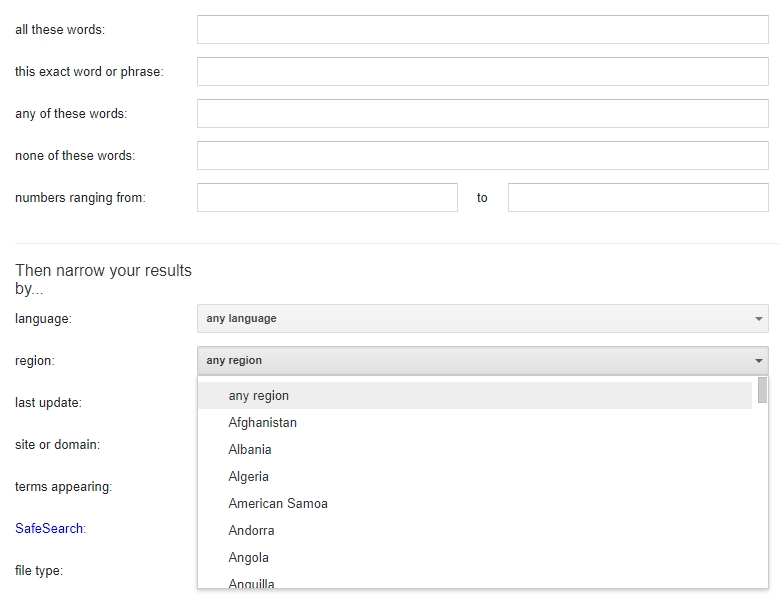Click the 'numbers ranging from' start field
This screenshot has width=779, height=596.
(x=327, y=198)
